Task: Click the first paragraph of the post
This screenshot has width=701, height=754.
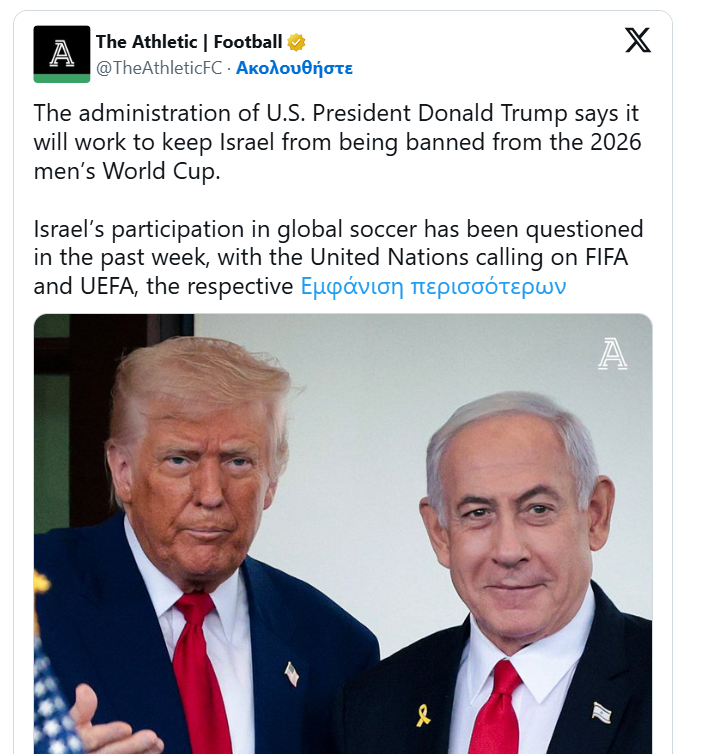Action: (338, 142)
